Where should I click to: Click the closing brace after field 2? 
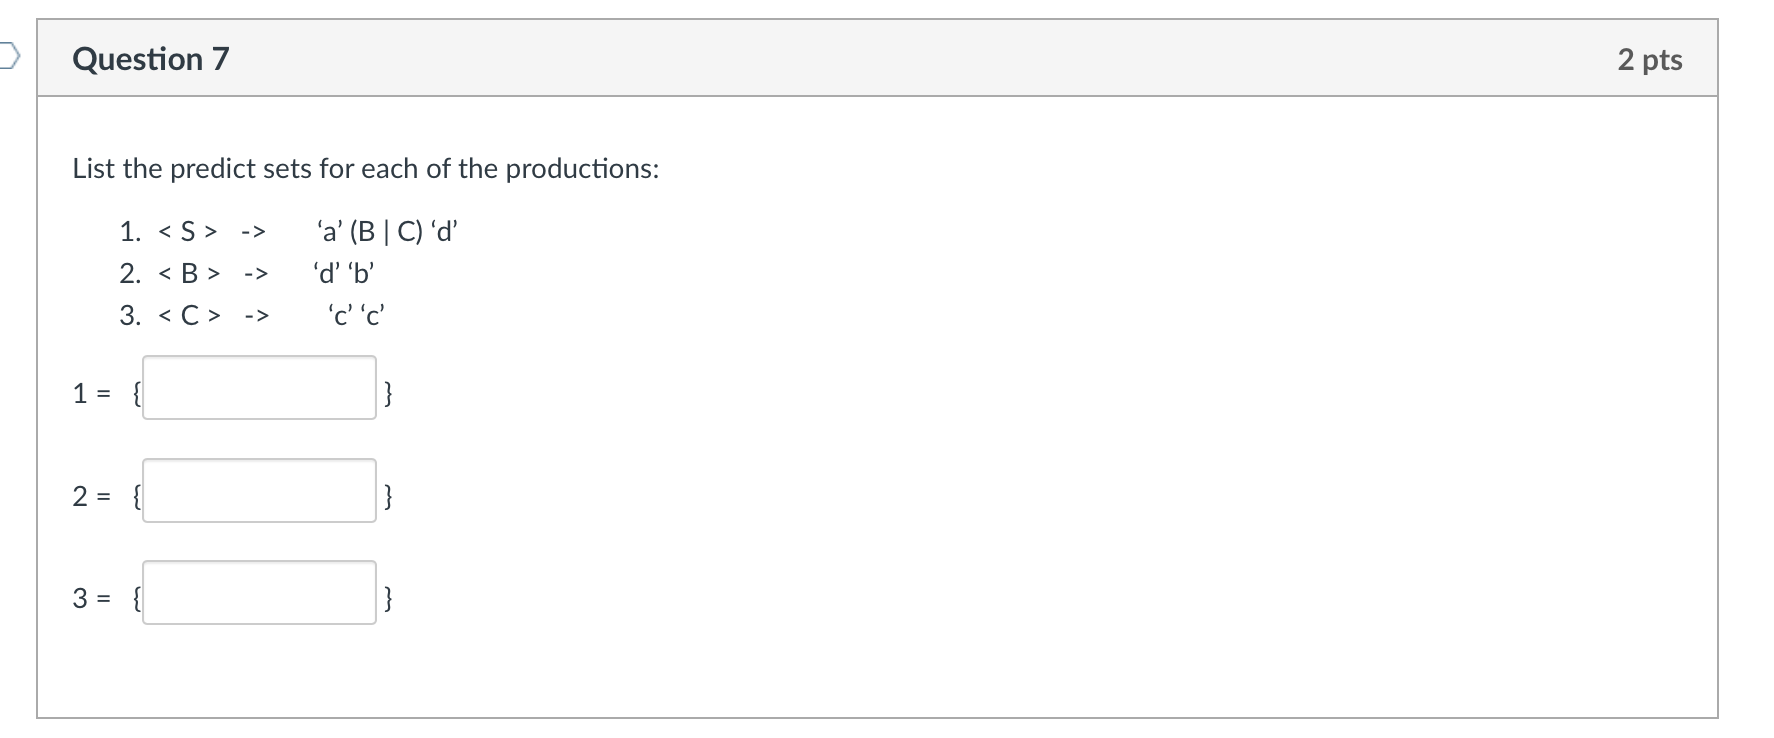tap(388, 496)
